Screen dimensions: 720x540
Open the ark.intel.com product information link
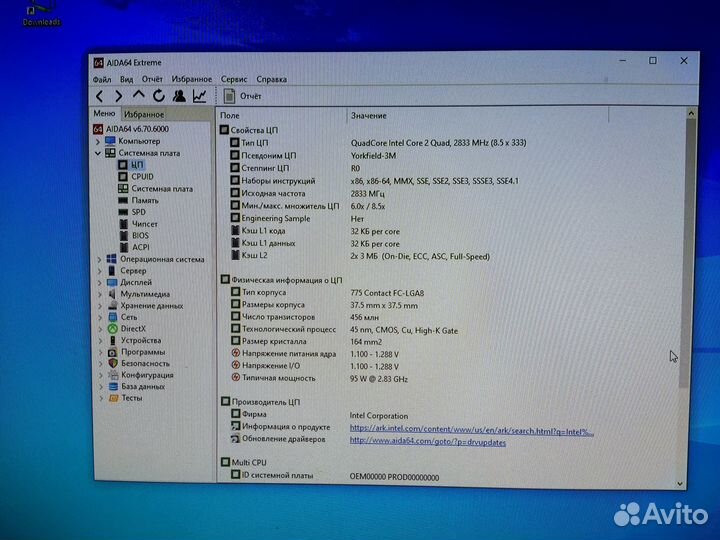click(x=472, y=429)
